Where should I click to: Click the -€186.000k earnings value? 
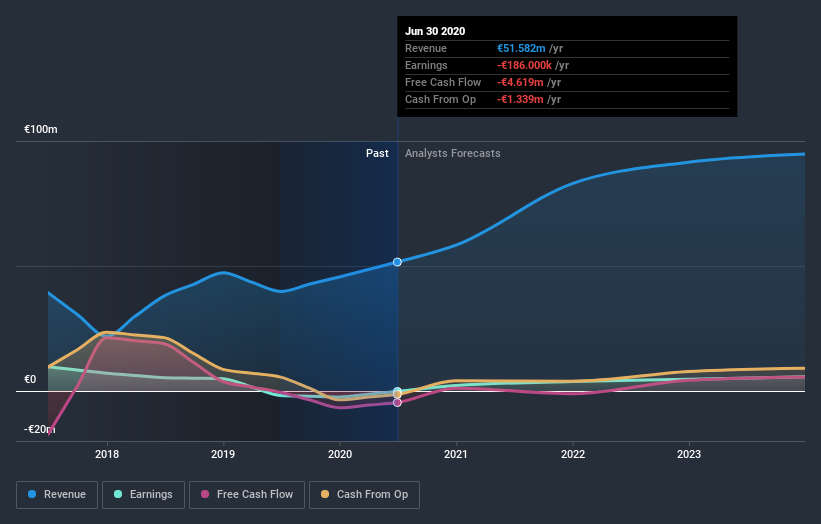[524, 65]
